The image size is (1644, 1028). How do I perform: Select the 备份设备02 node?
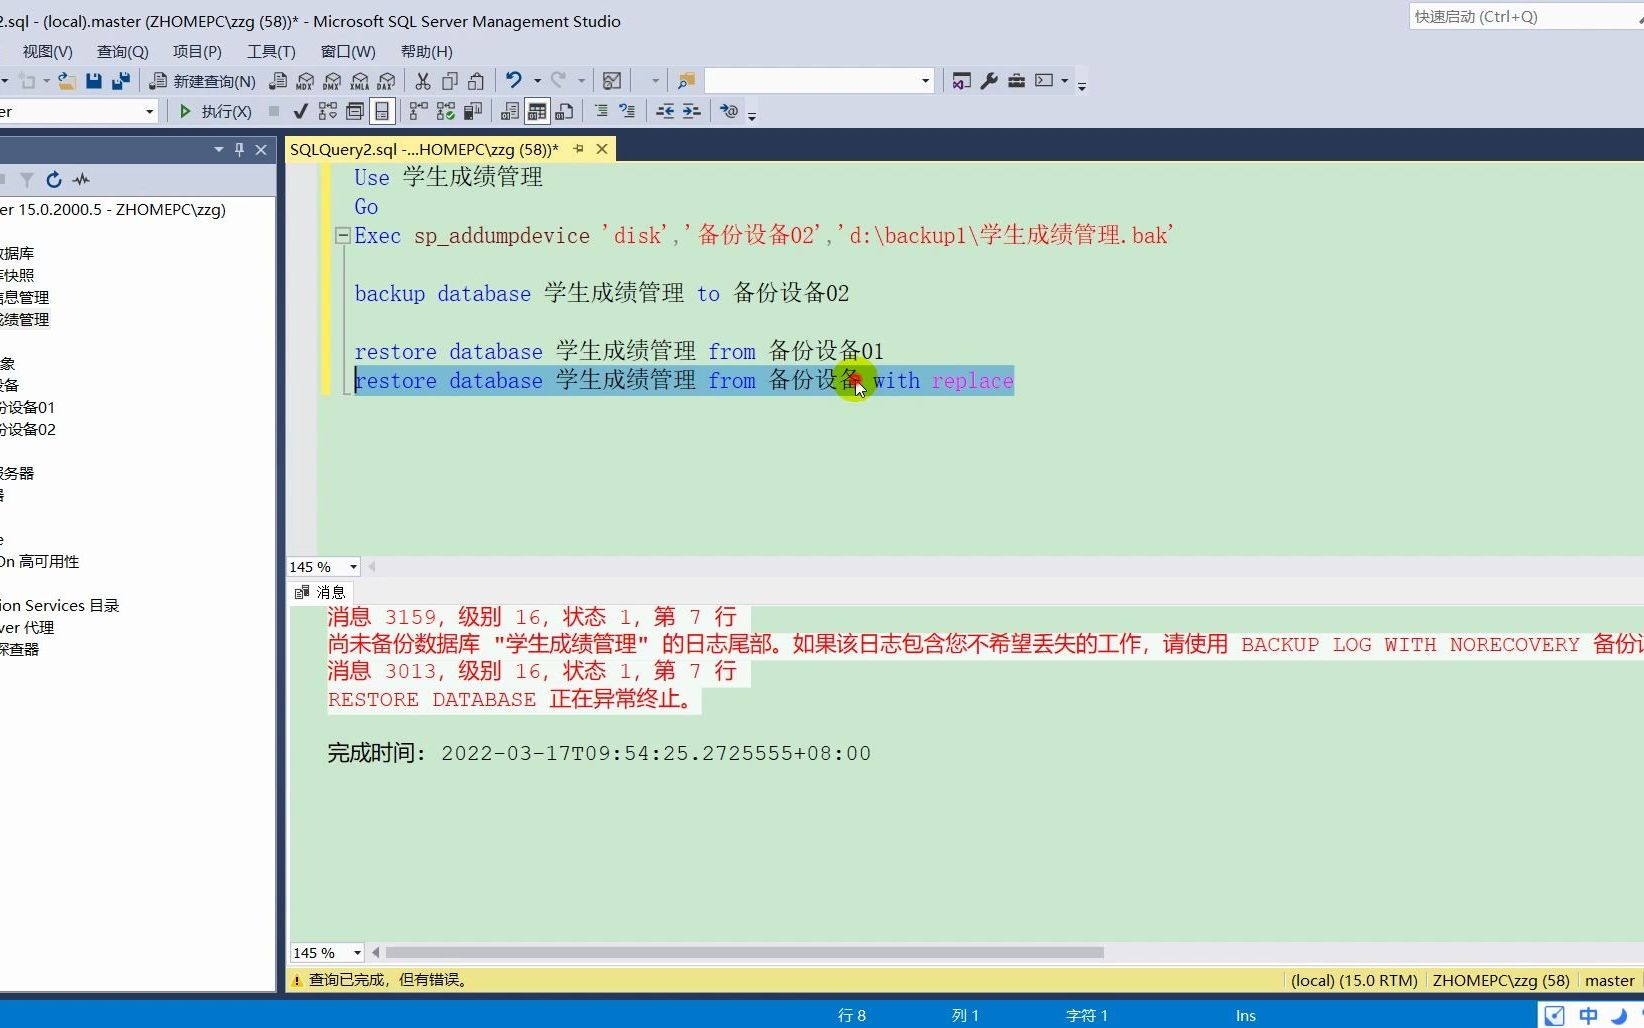(x=27, y=429)
